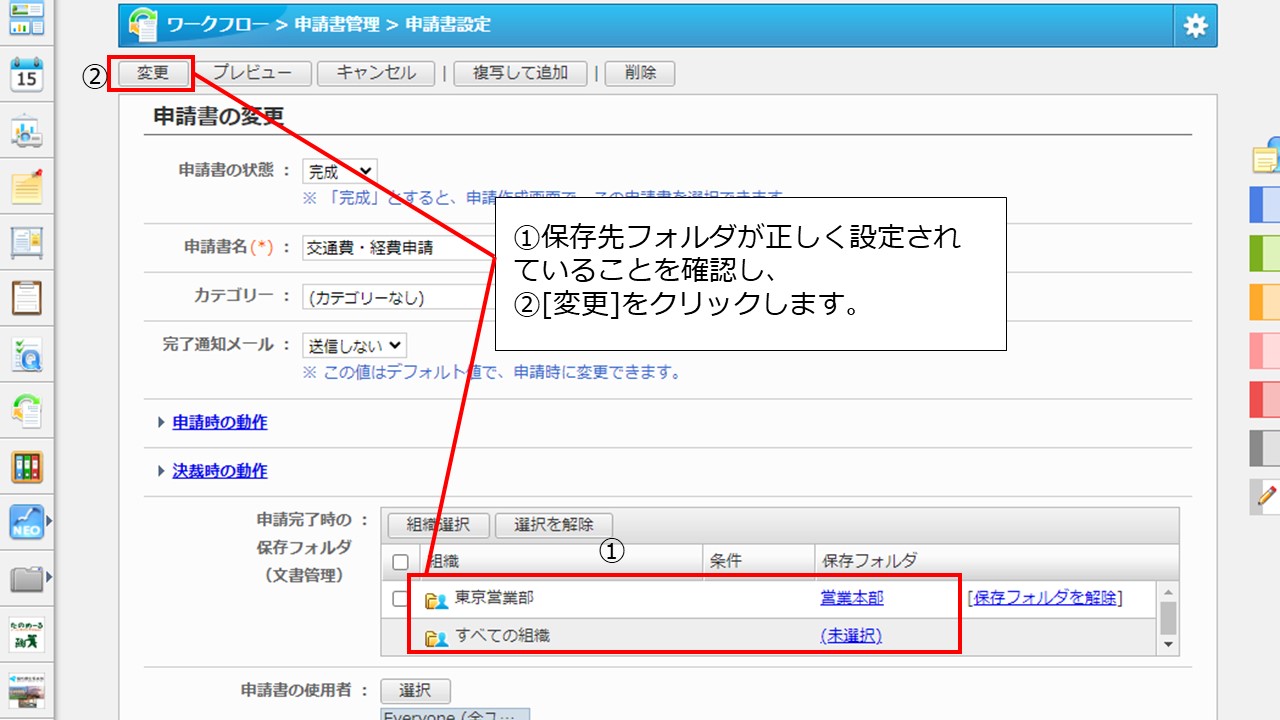Screen dimensions: 1280x720
Task: Tick the checkbox for 東京営業部 row
Action: [400, 598]
